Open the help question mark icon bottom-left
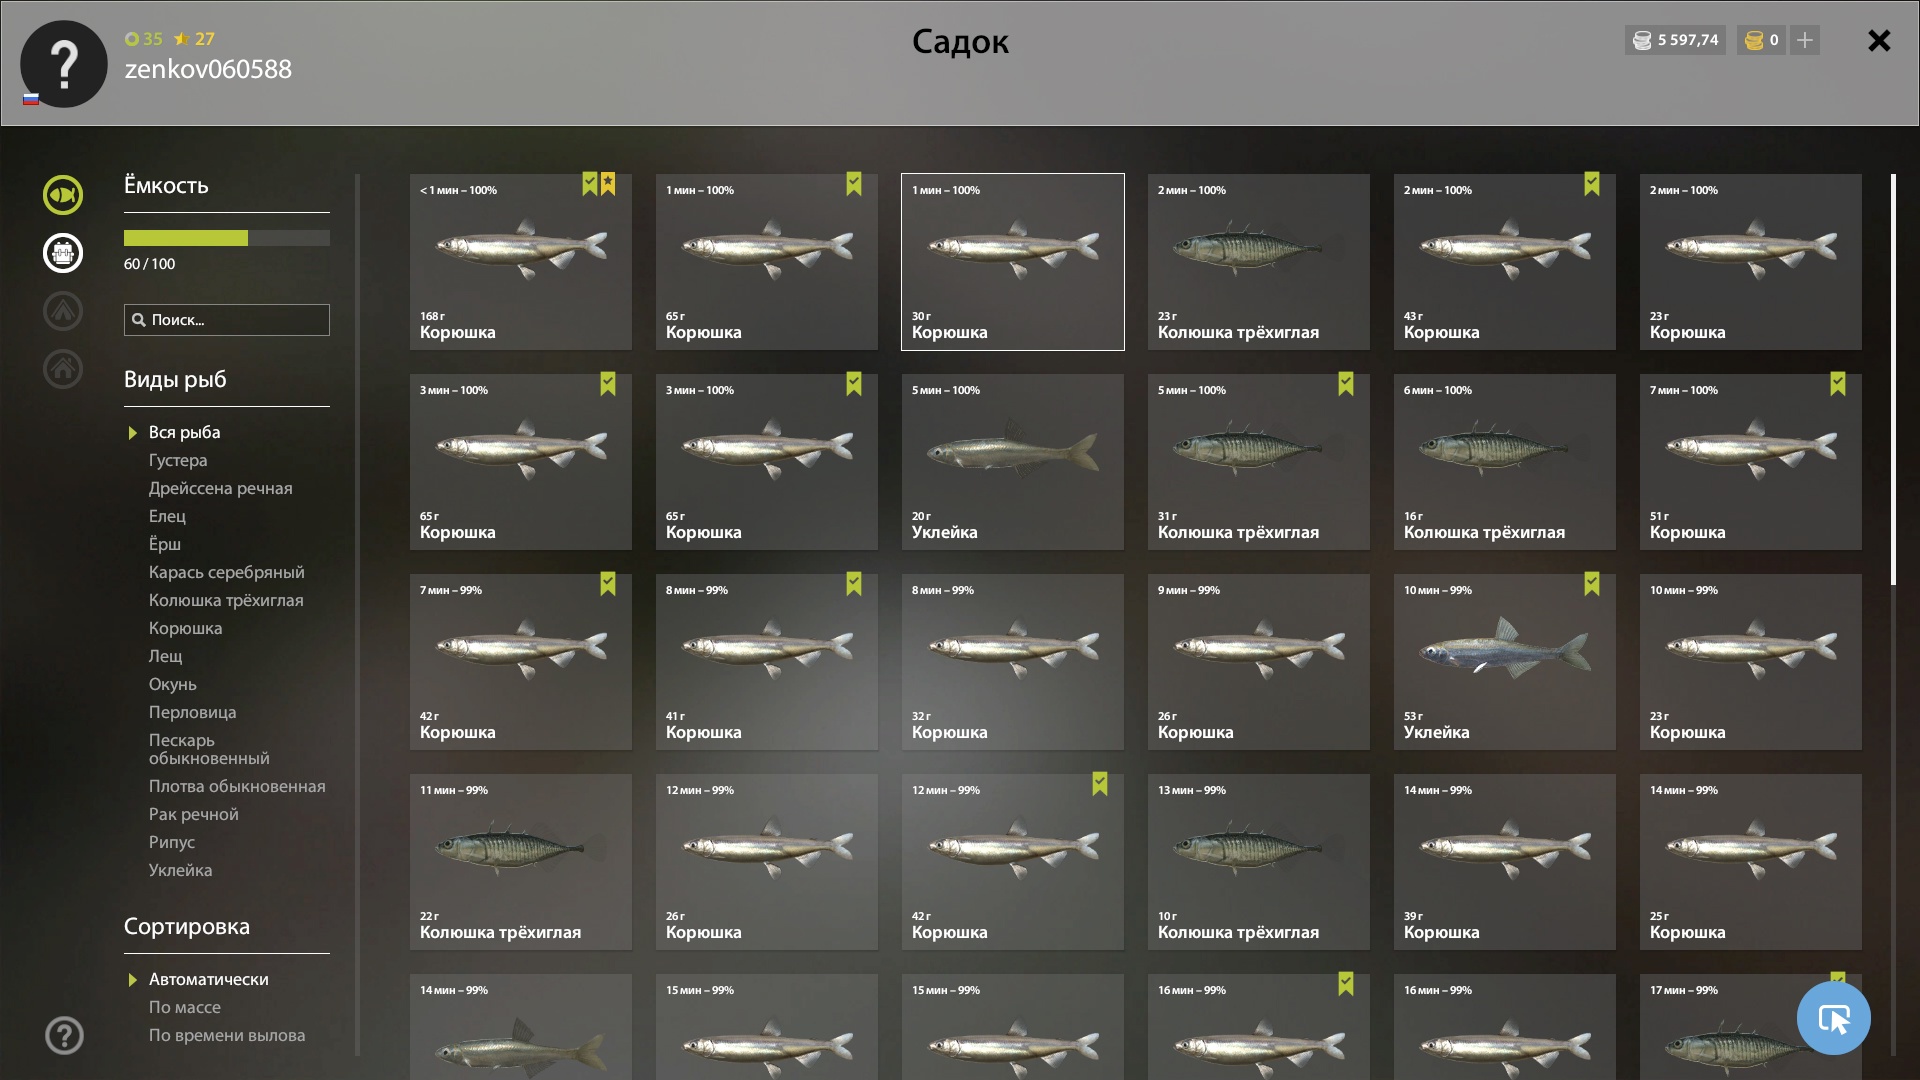Screen dimensions: 1920x1080 (x=64, y=1036)
